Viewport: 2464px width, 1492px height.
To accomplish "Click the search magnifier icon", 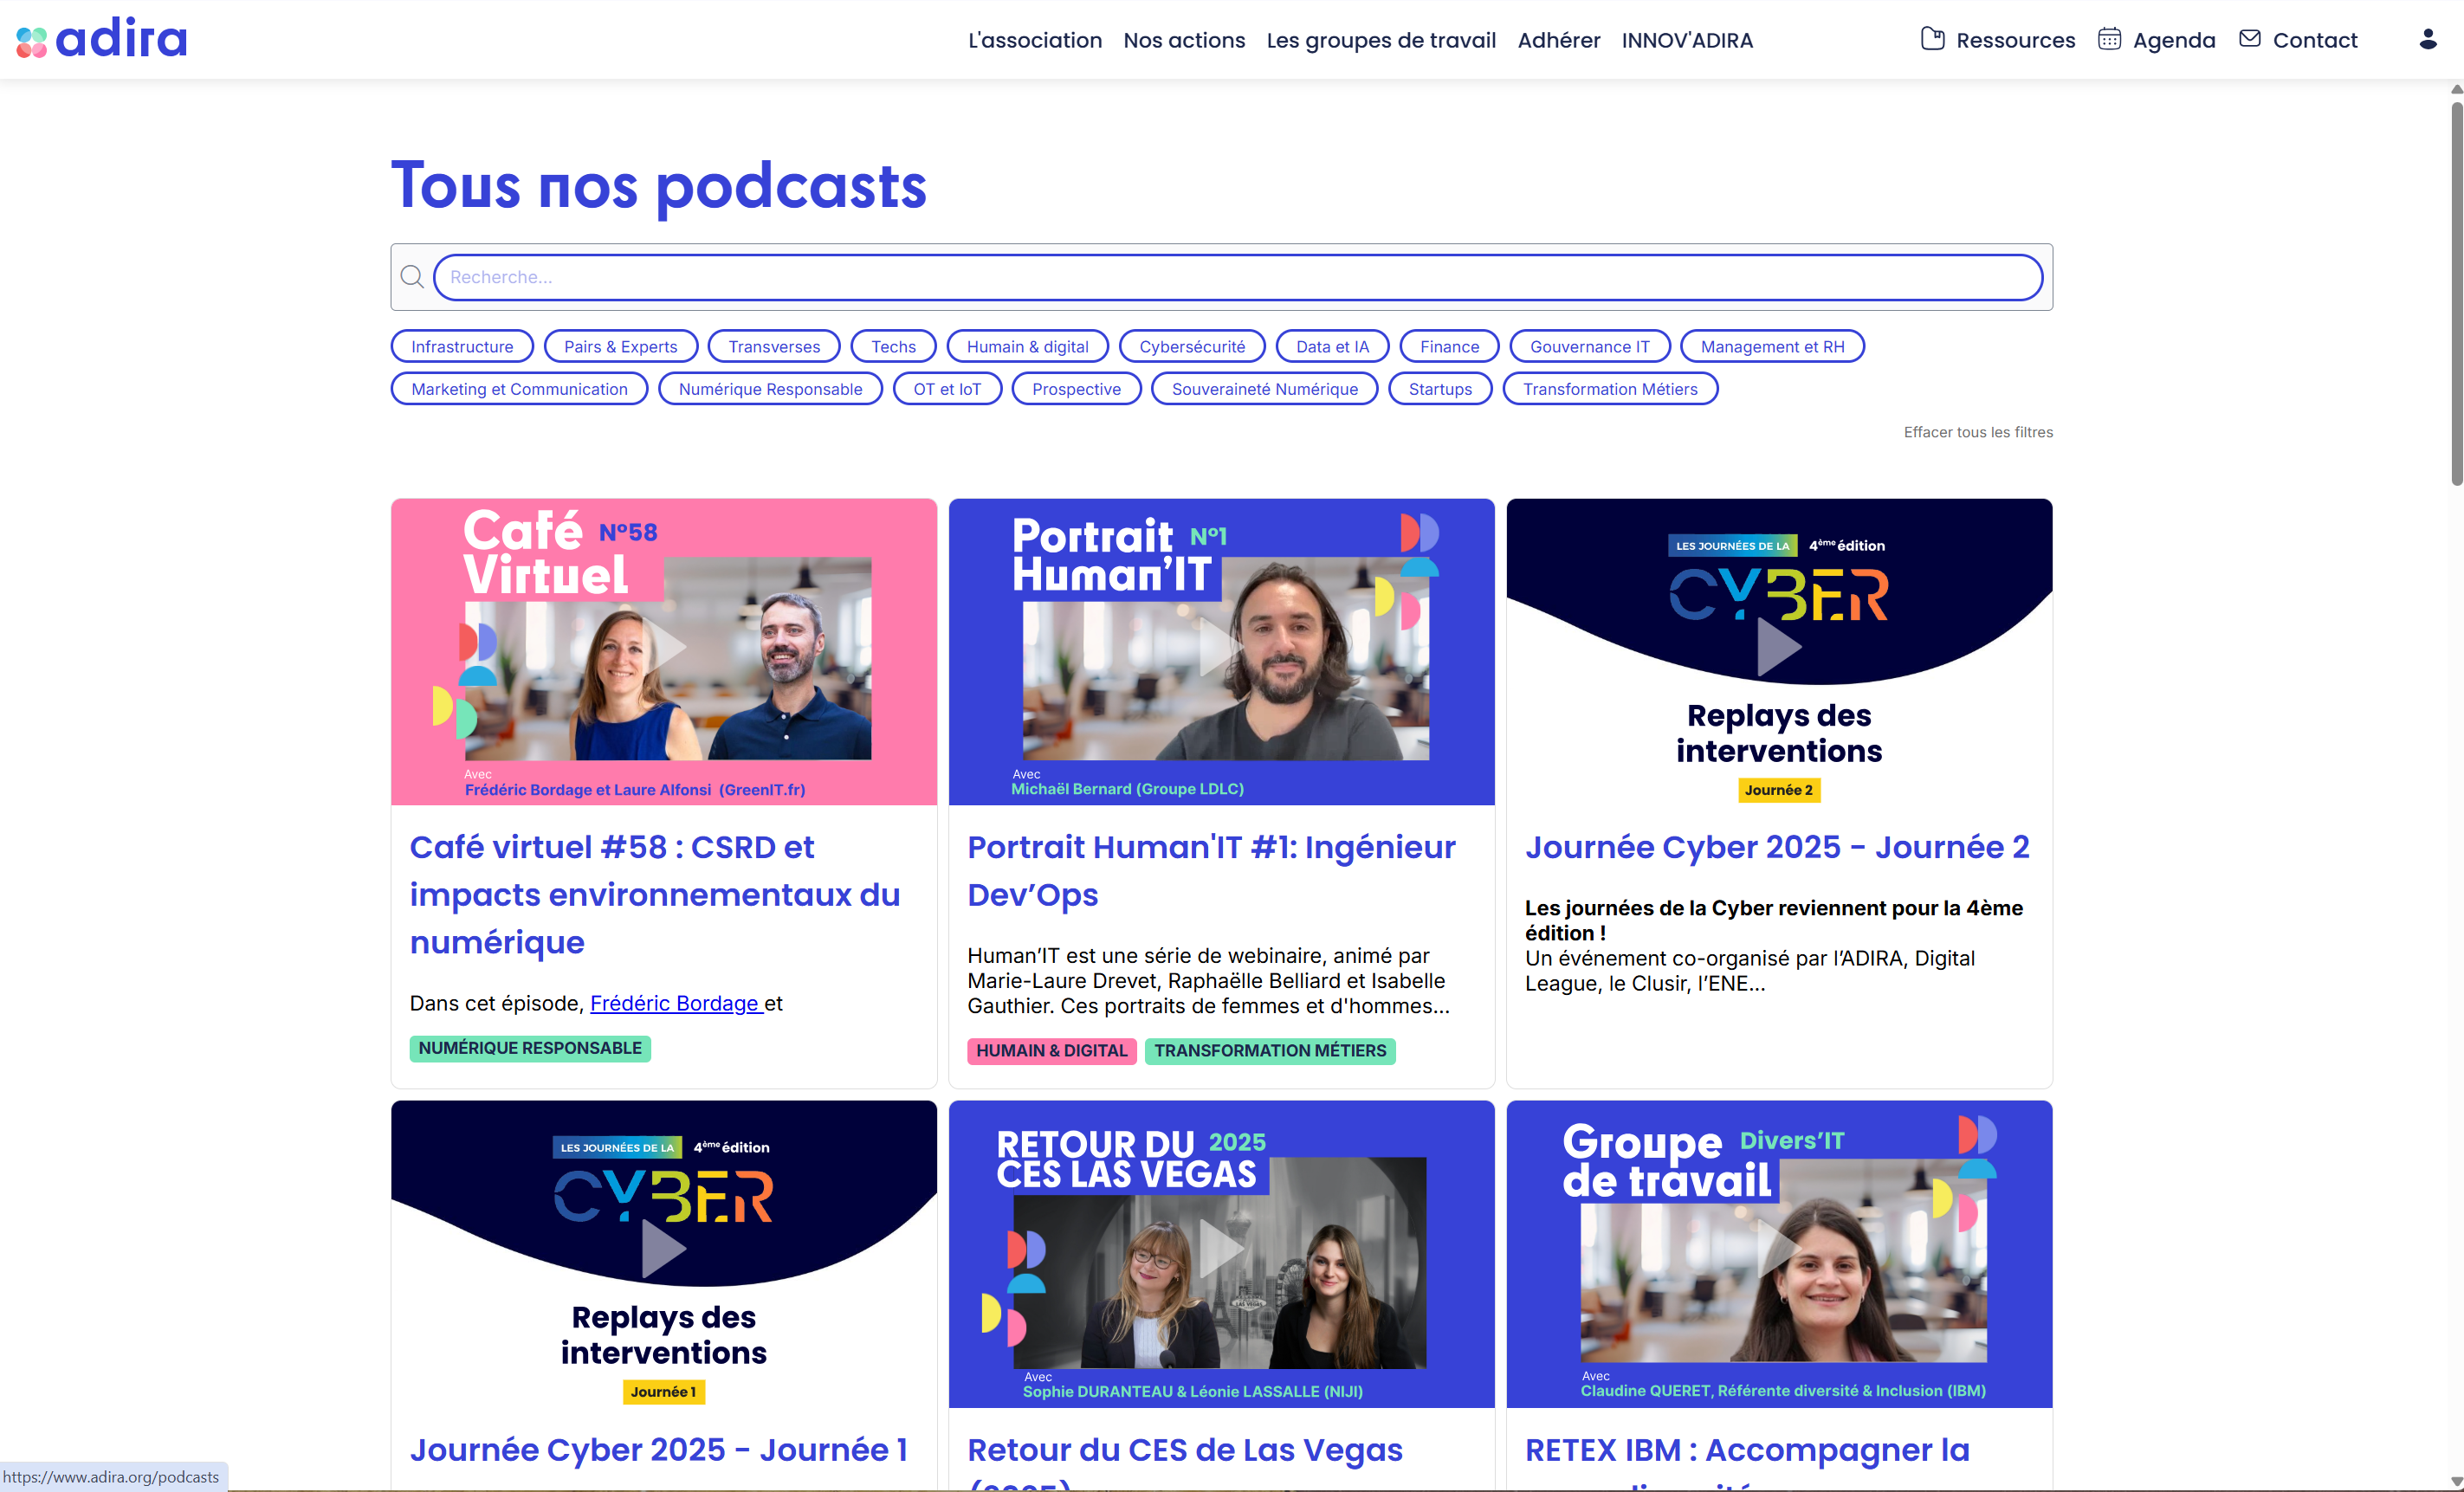I will (x=412, y=277).
